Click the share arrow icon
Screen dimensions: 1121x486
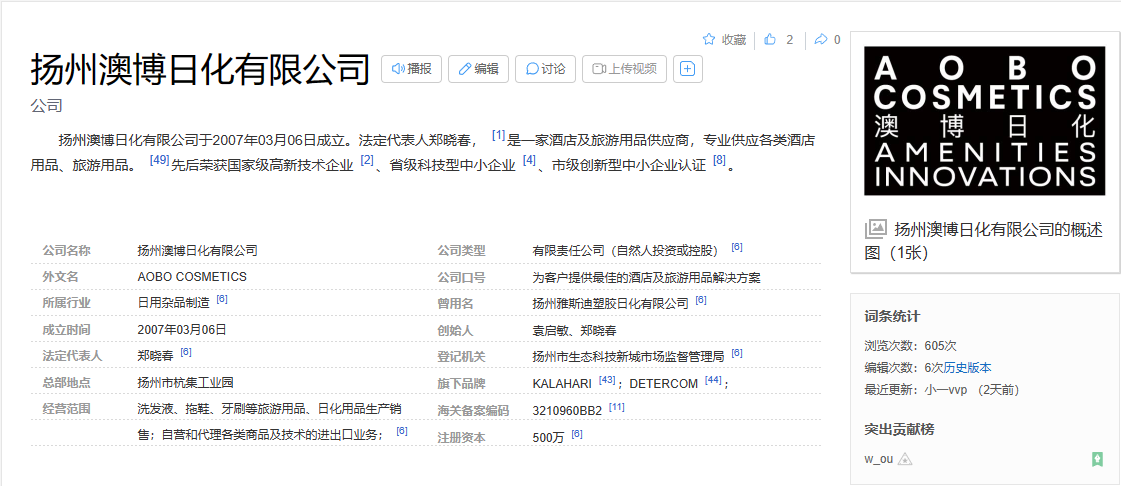tap(821, 39)
